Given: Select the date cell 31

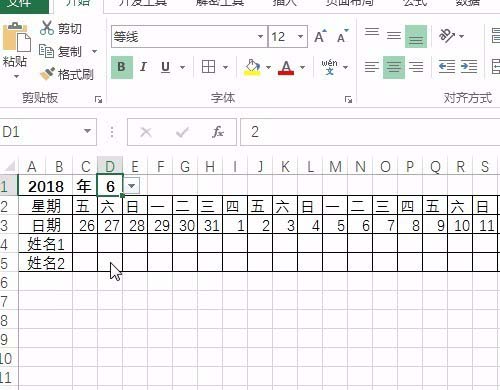Looking at the screenshot, I should tap(210, 225).
